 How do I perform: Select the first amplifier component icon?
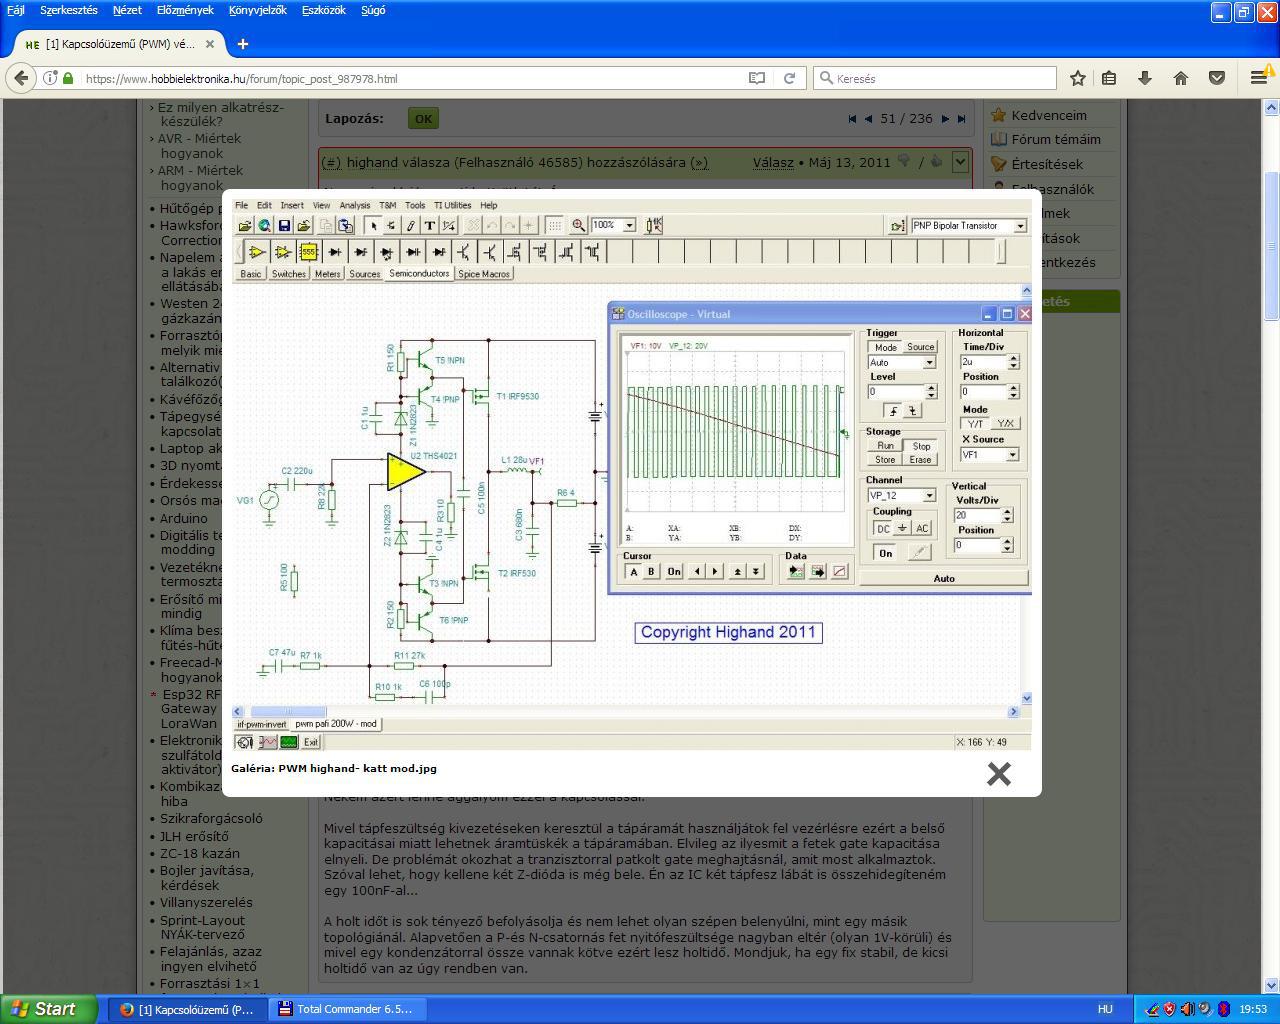pos(256,252)
